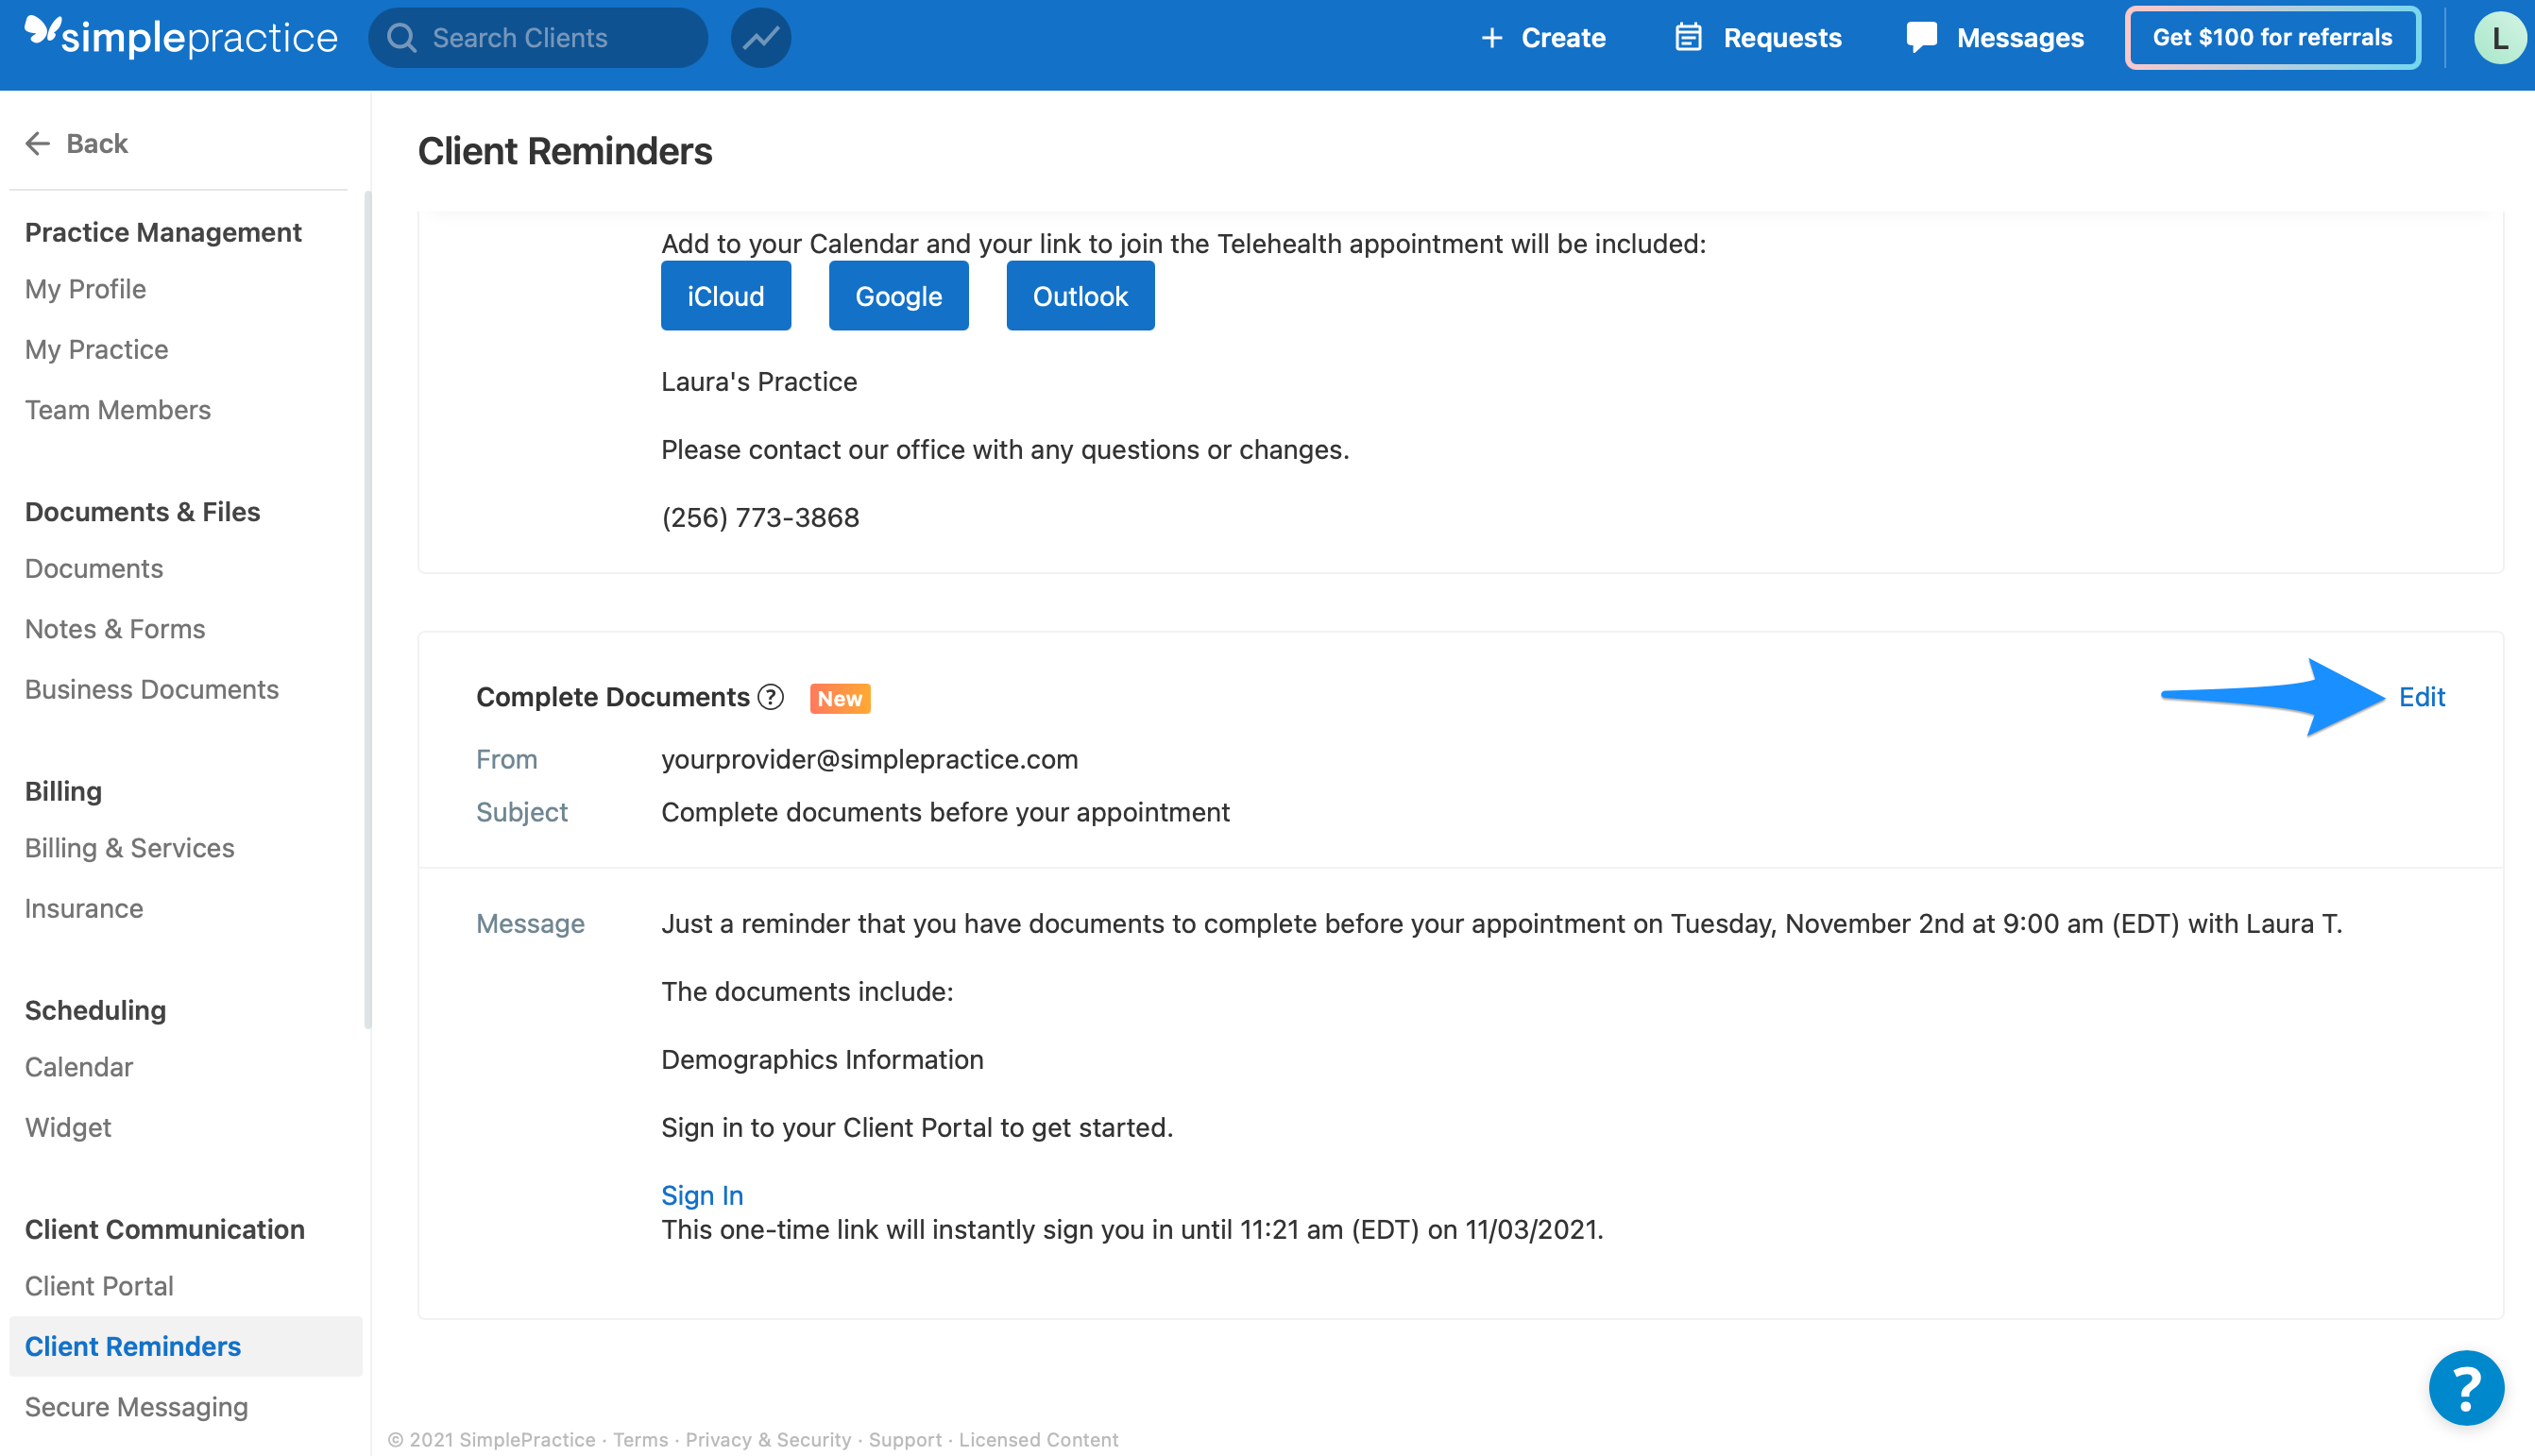Add reminder to Outlook calendar
The width and height of the screenshot is (2535, 1456).
1079,295
